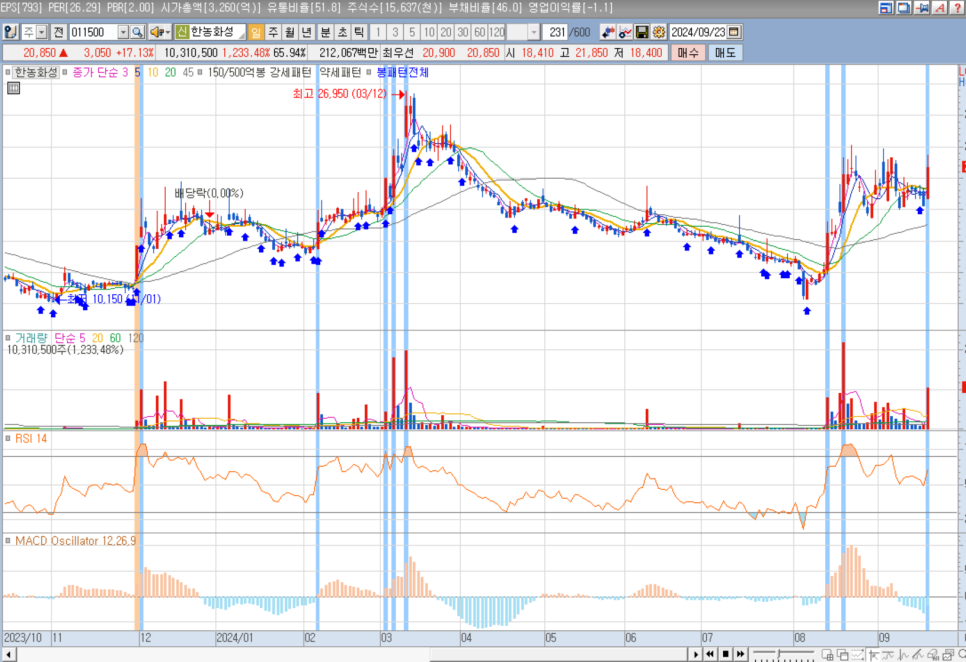The image size is (966, 662).
Task: Click the 배당락(0,00%) annotation on chart
Action: point(209,193)
